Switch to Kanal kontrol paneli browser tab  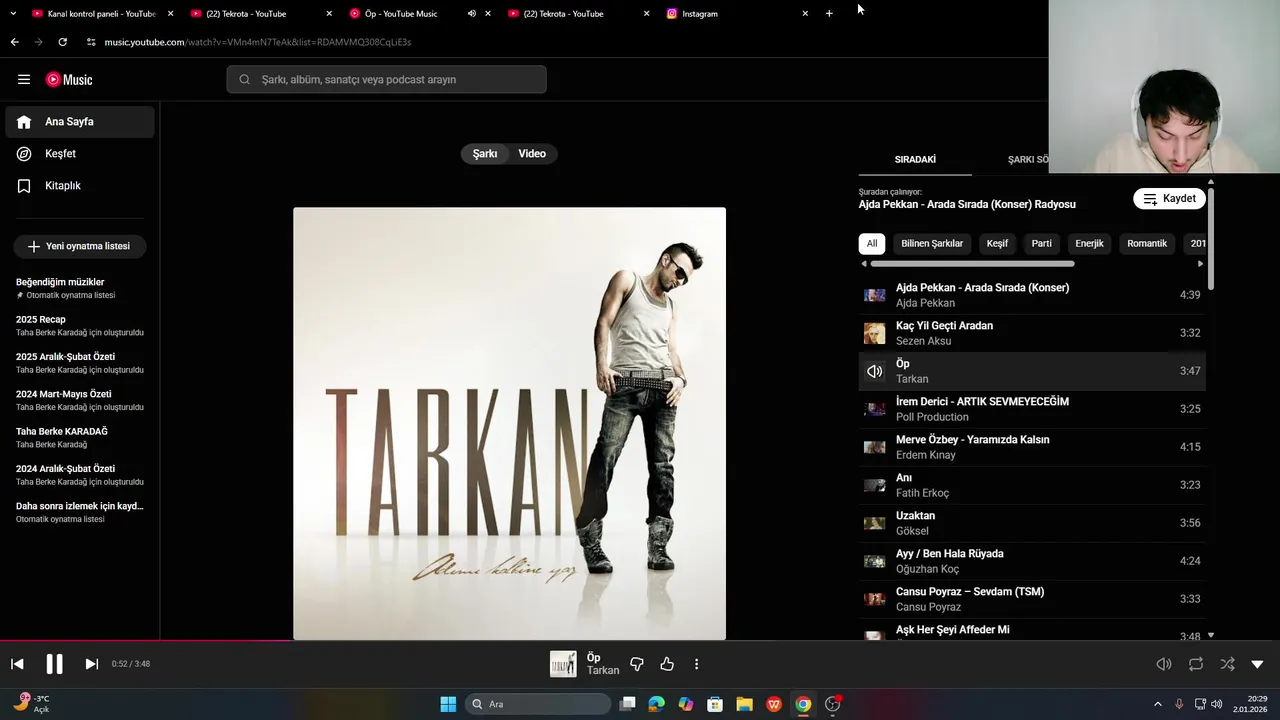(103, 14)
